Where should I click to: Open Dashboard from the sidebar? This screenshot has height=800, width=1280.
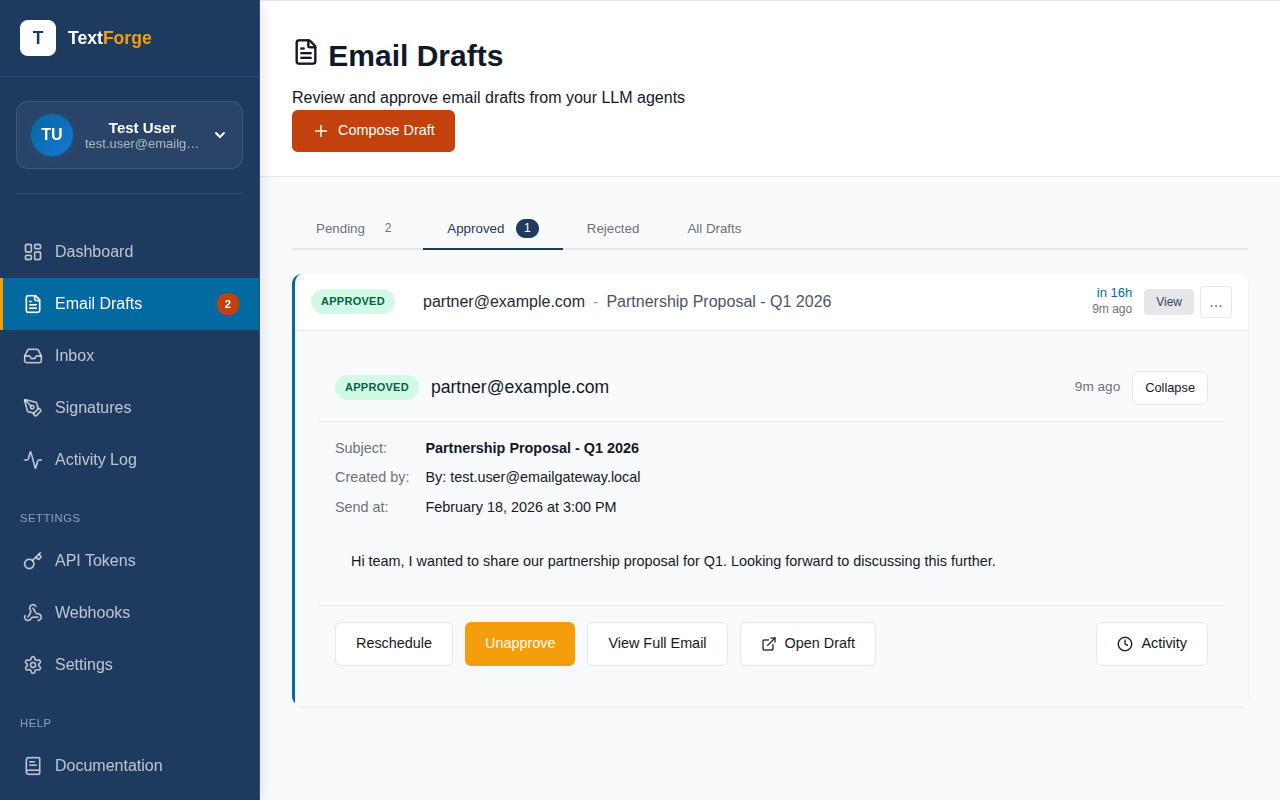tap(130, 252)
